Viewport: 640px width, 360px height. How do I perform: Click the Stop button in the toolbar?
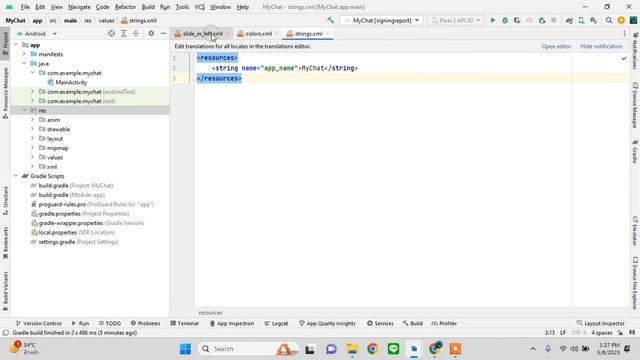point(554,20)
